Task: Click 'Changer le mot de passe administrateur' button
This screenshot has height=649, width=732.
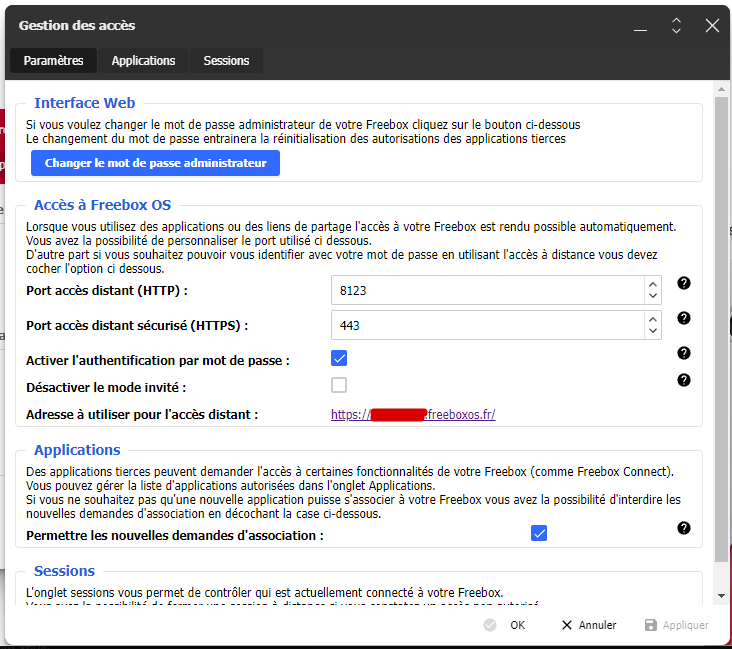Action: coord(155,163)
